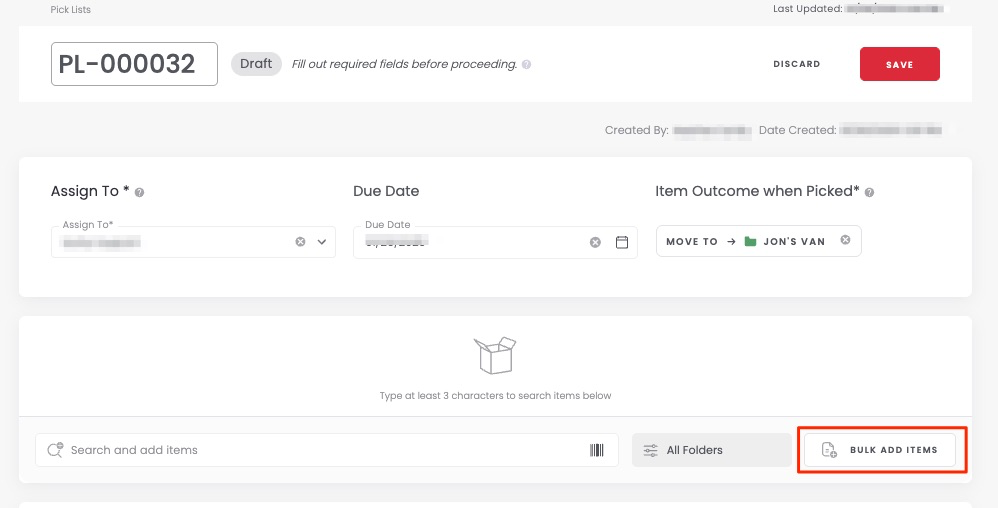This screenshot has height=508, width=998.
Task: Remove the Jon's Van outcome selection
Action: [x=845, y=240]
